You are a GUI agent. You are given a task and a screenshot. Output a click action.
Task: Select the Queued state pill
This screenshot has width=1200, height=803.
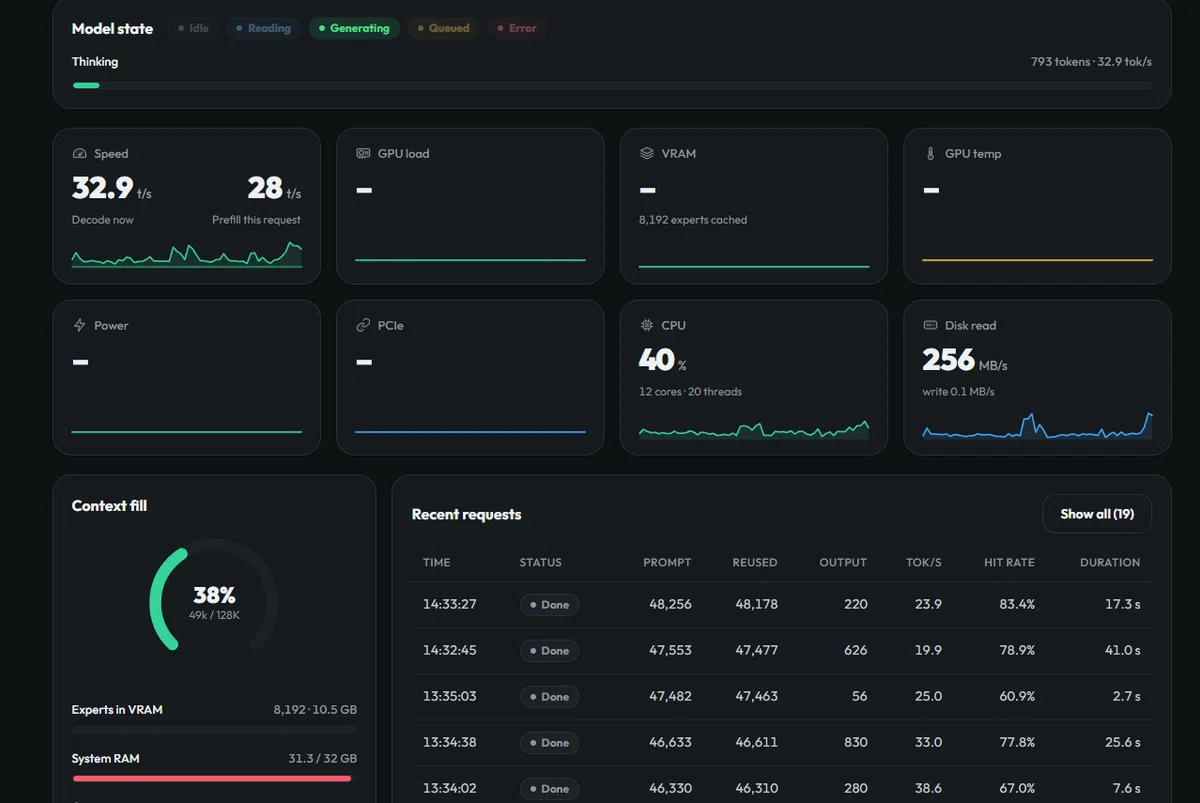coord(444,29)
